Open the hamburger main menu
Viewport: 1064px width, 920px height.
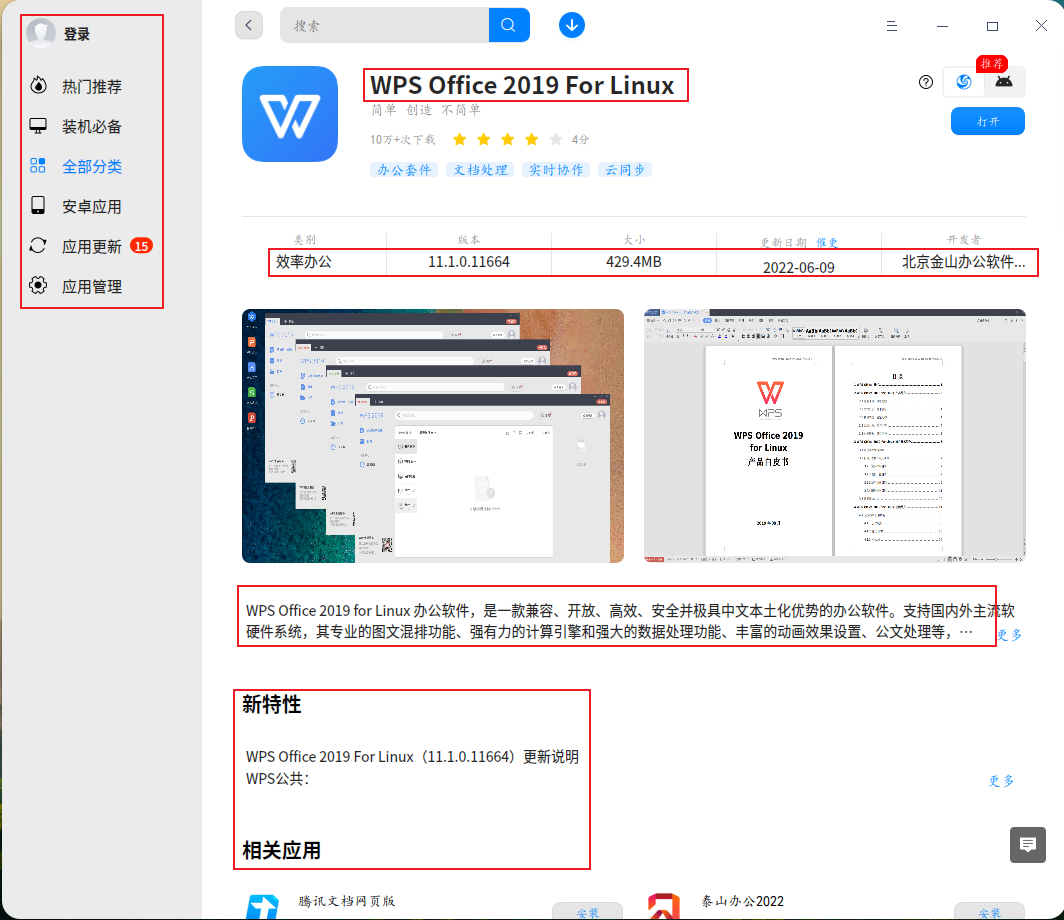point(892,26)
